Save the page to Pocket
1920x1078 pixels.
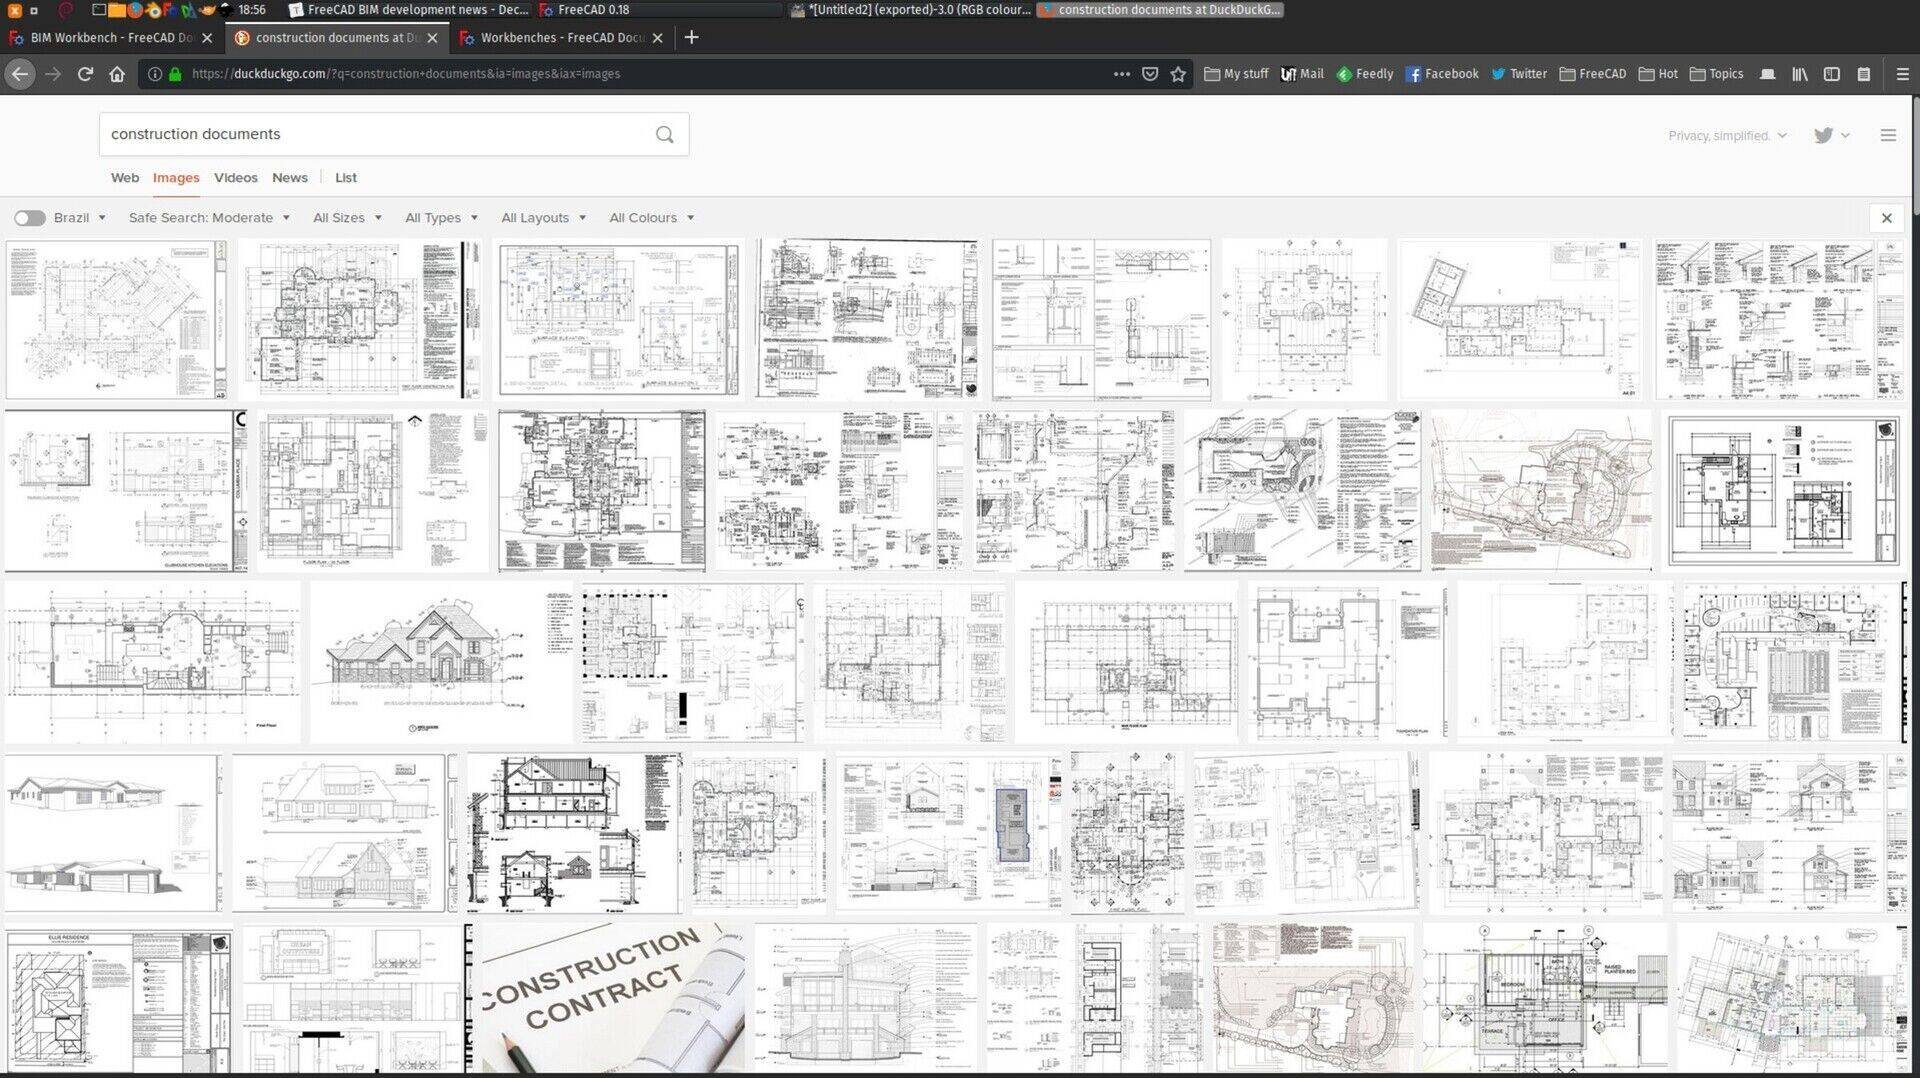tap(1150, 73)
